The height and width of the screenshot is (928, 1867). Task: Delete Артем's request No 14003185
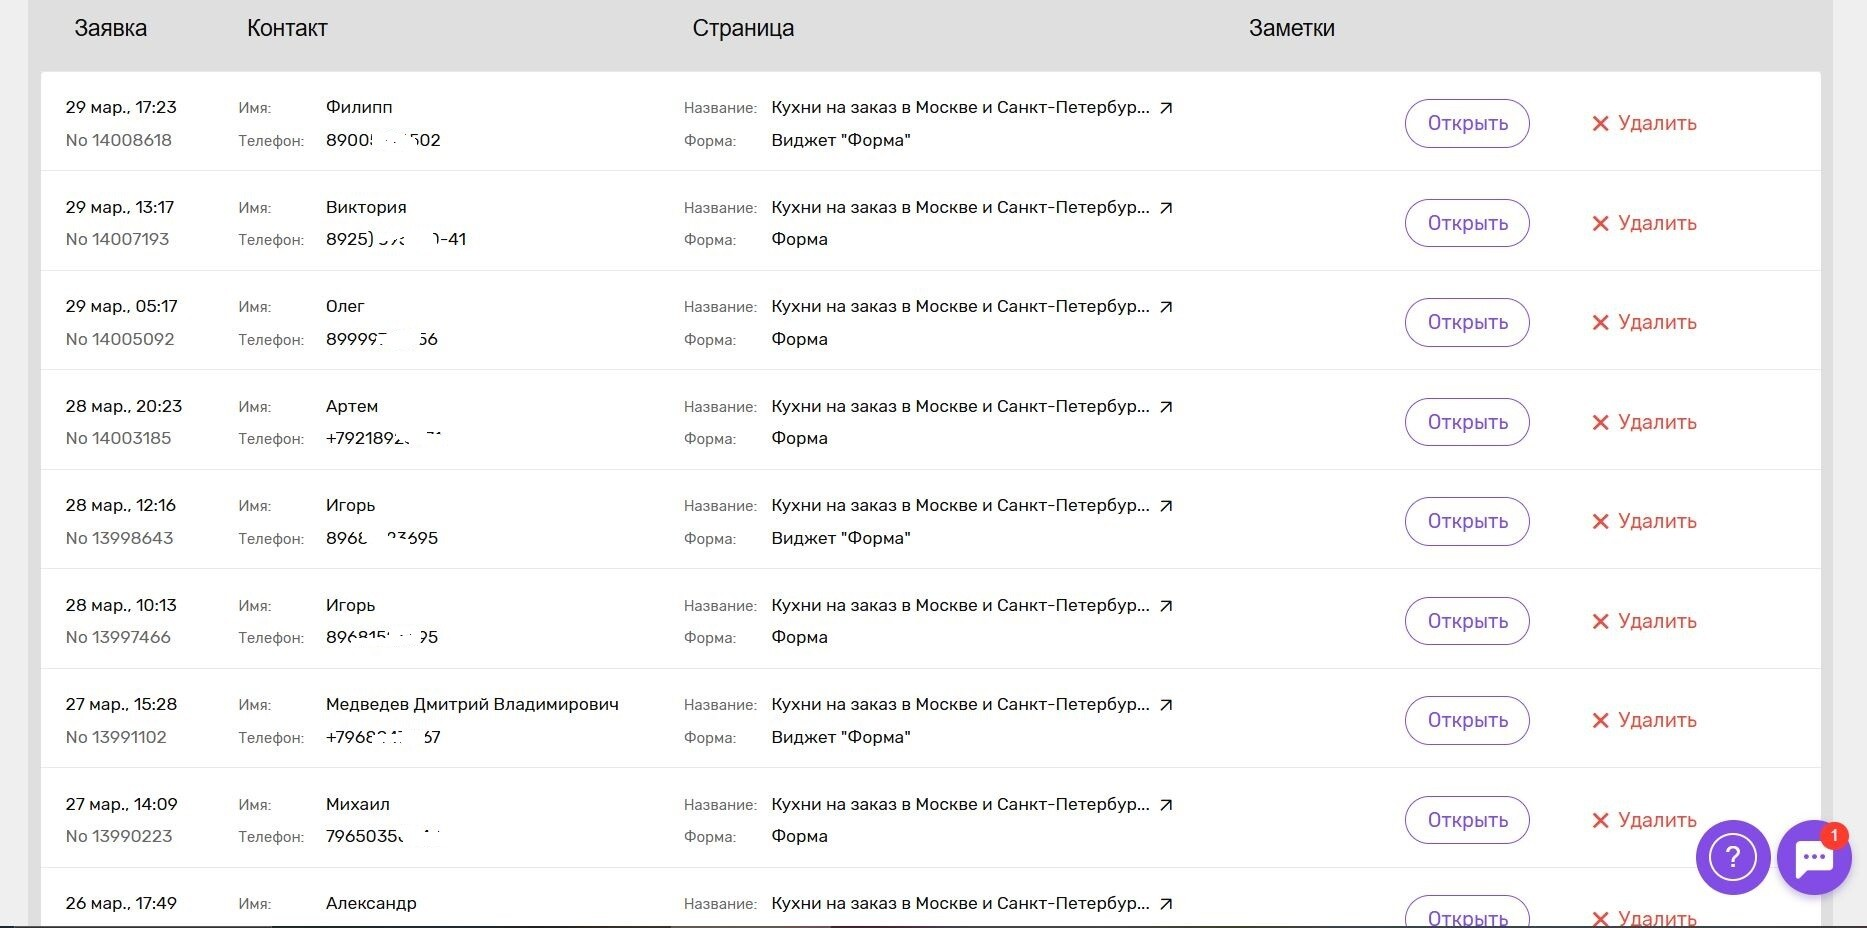pyautogui.click(x=1644, y=422)
